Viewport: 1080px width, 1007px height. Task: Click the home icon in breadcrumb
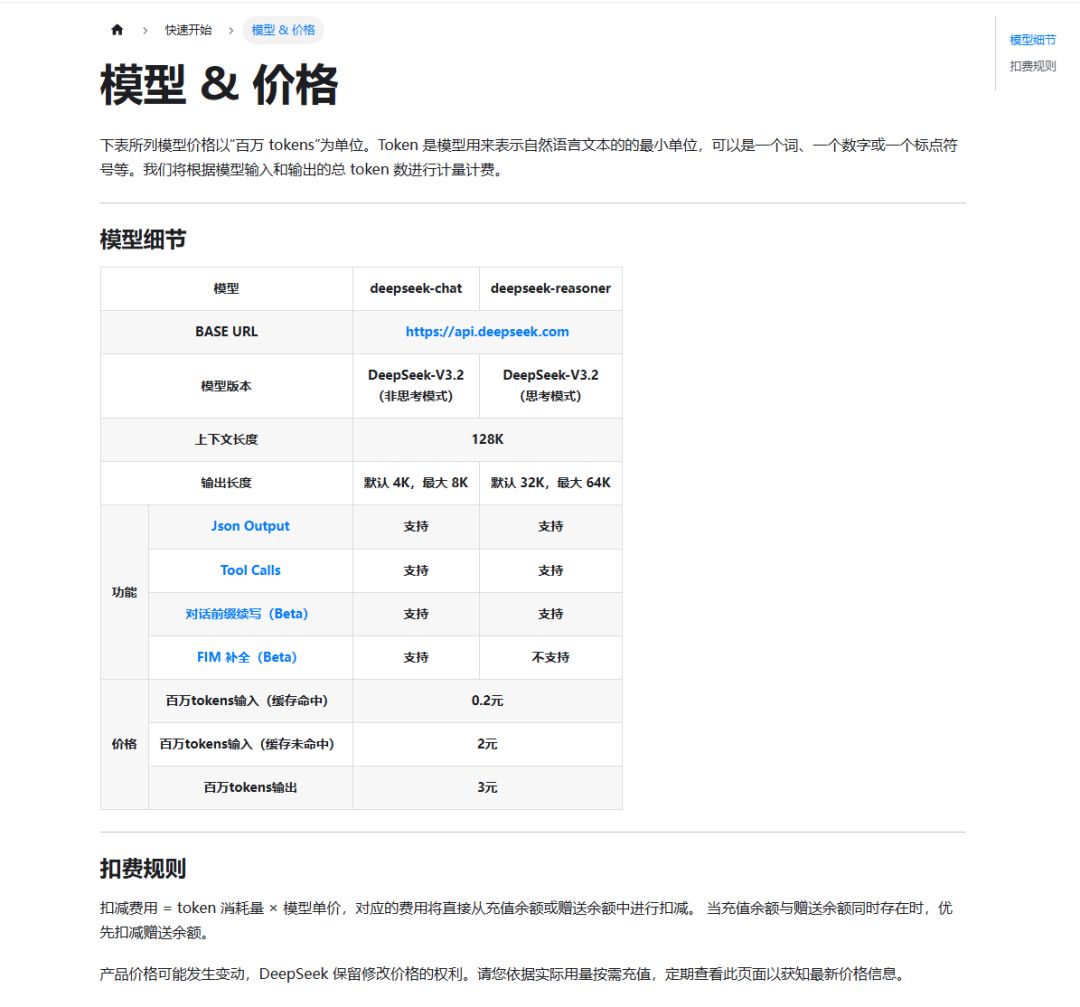coord(117,30)
